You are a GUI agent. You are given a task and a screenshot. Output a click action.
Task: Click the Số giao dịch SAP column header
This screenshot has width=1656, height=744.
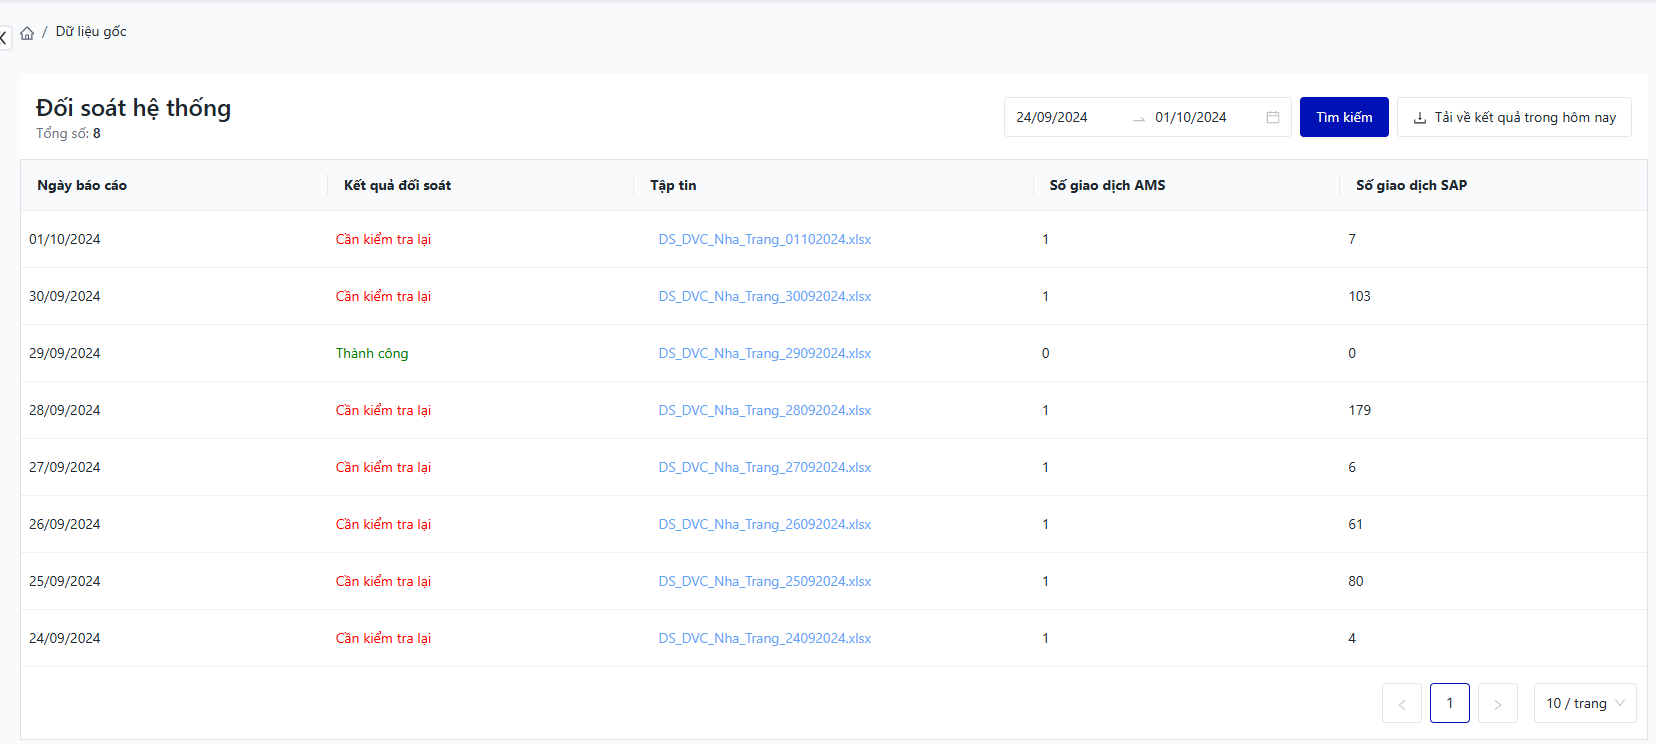coord(1411,185)
